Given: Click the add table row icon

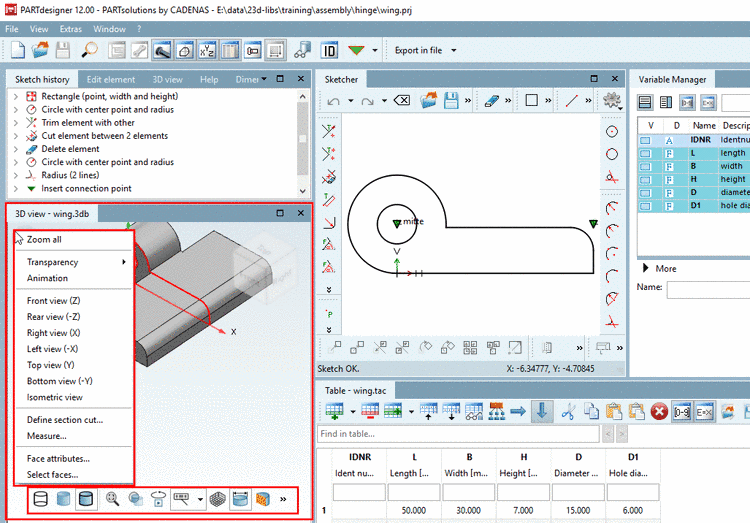Looking at the screenshot, I should (334, 412).
